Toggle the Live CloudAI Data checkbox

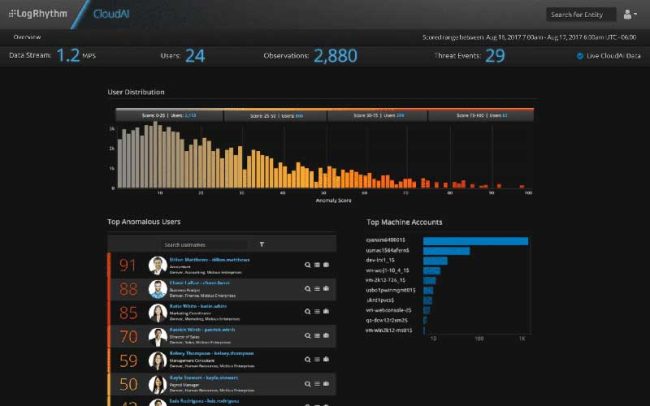(x=580, y=56)
